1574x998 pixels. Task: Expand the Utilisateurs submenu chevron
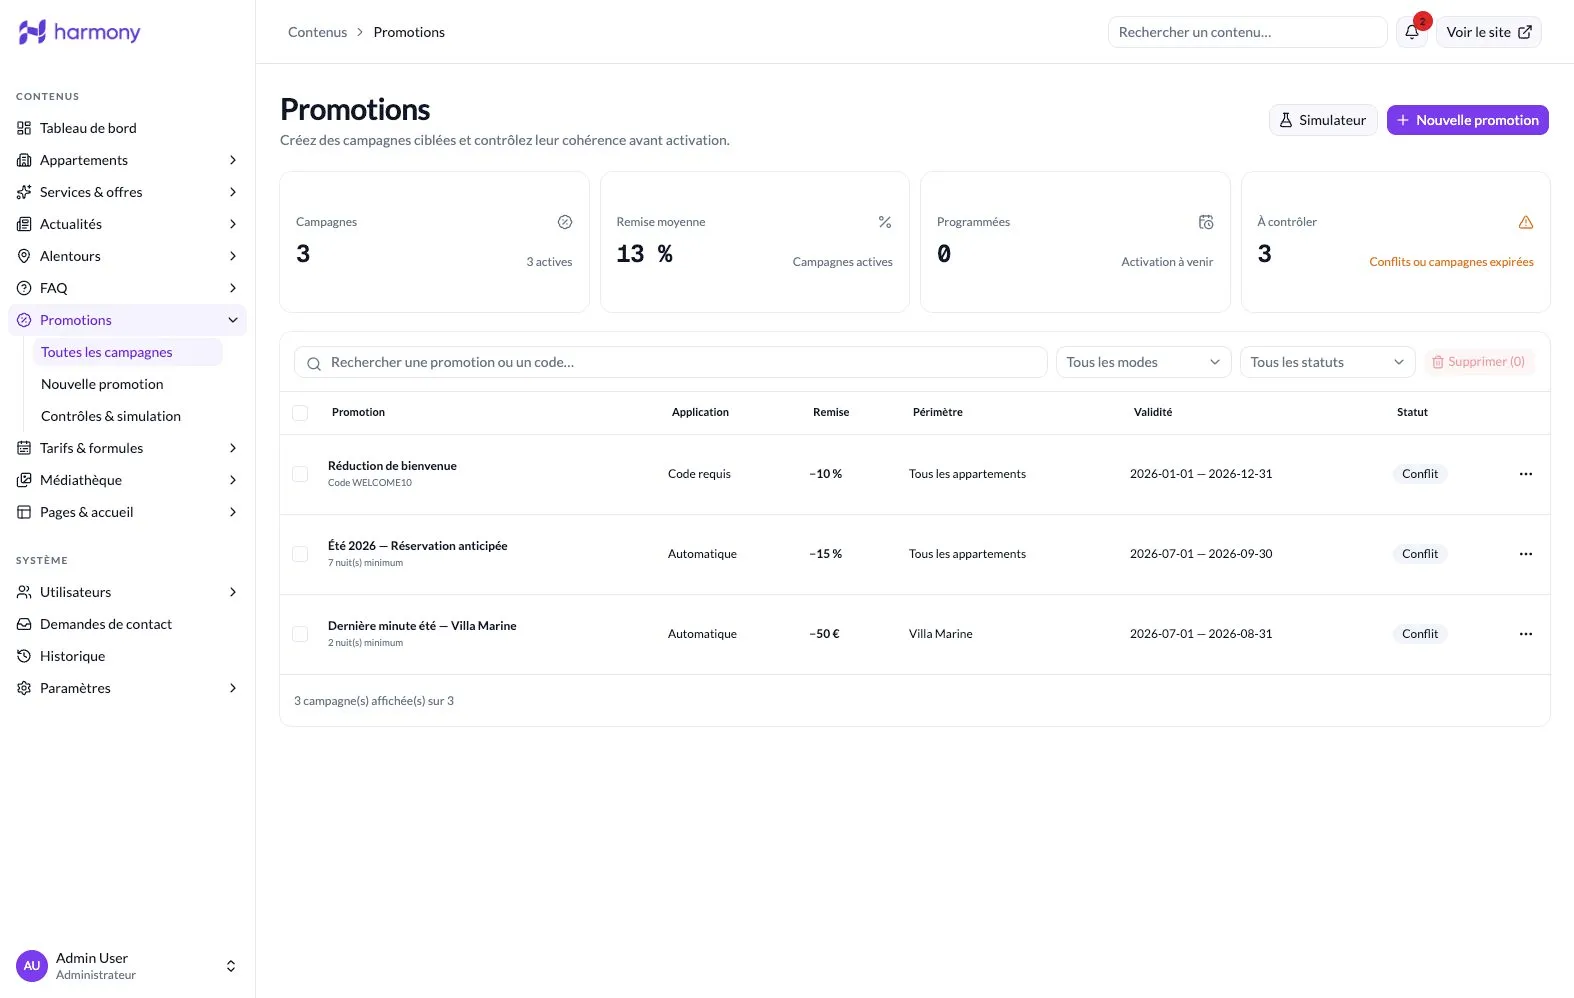pos(233,592)
